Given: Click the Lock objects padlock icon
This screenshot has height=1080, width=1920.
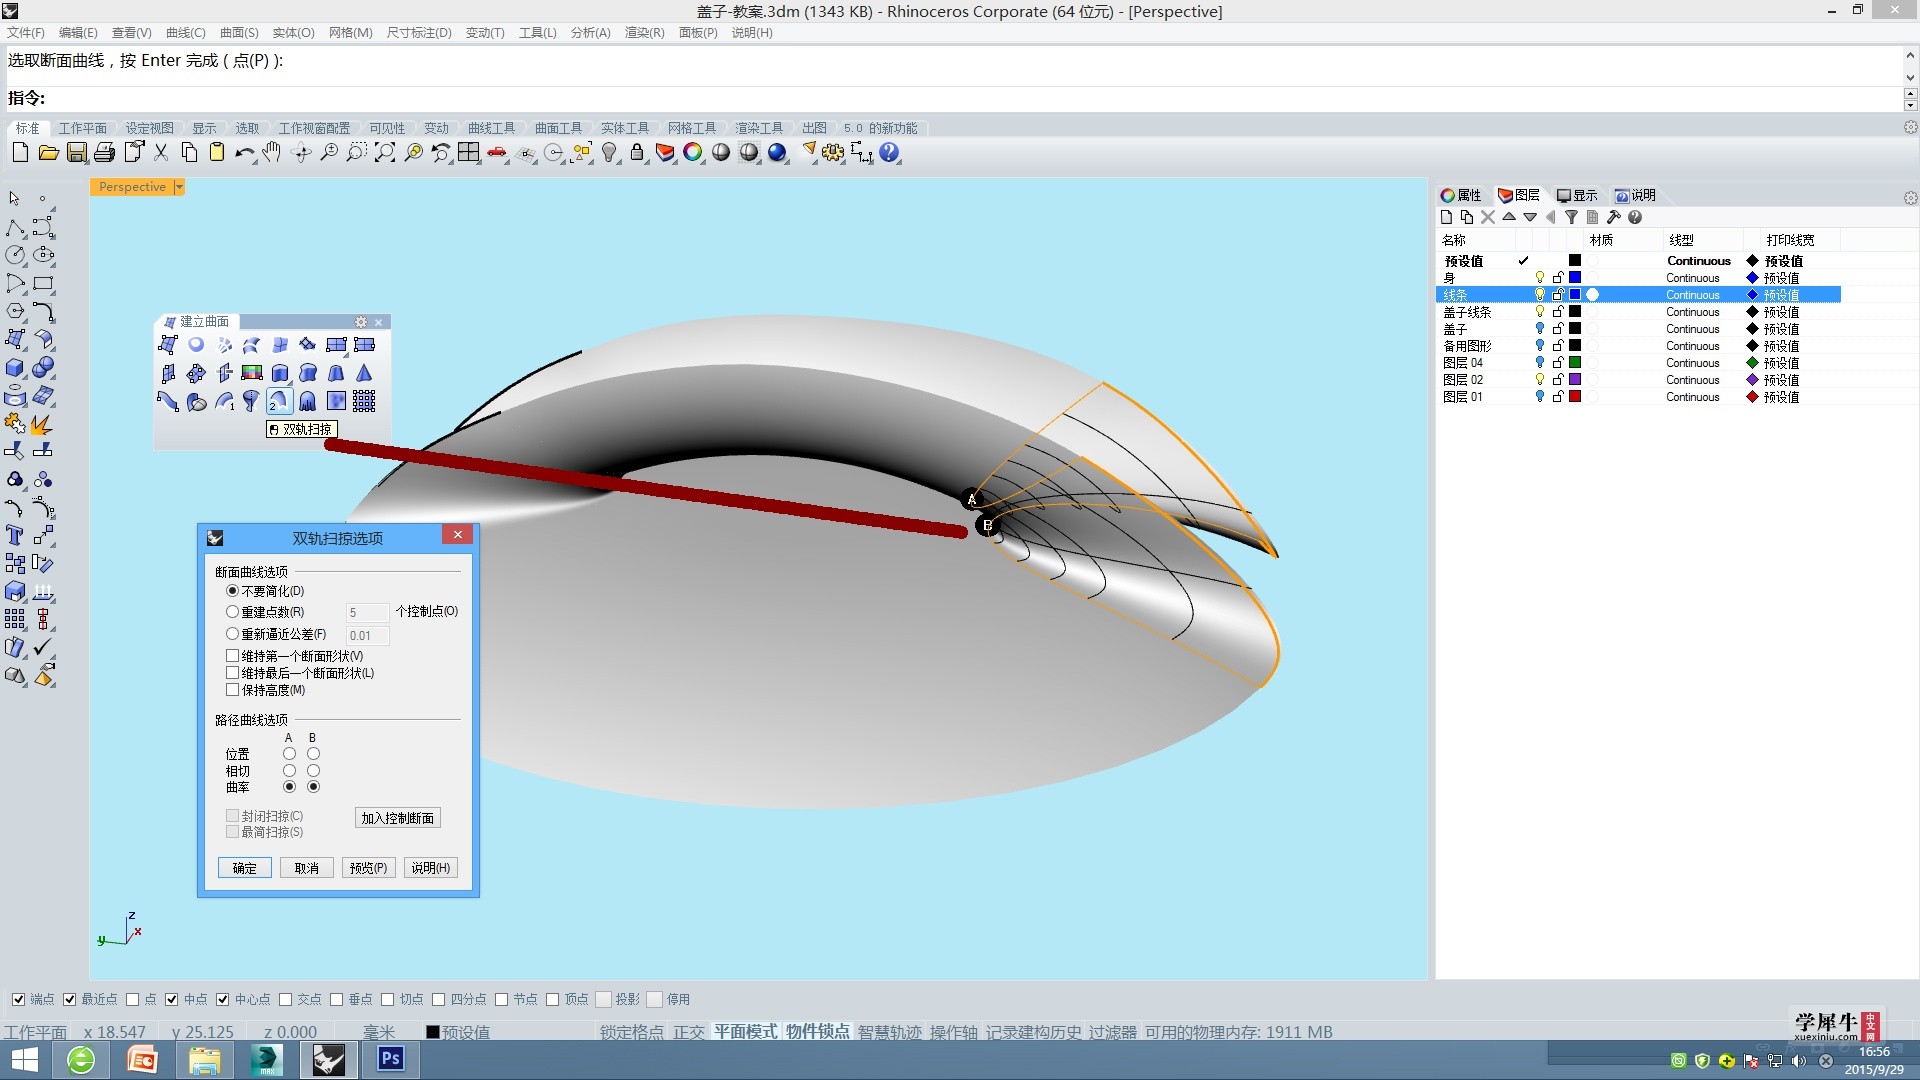Looking at the screenshot, I should 637,152.
